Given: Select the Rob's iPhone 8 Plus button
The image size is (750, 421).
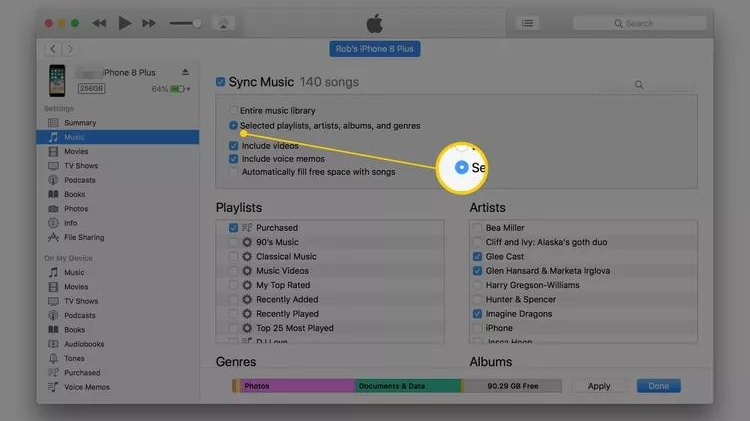Looking at the screenshot, I should 375,49.
